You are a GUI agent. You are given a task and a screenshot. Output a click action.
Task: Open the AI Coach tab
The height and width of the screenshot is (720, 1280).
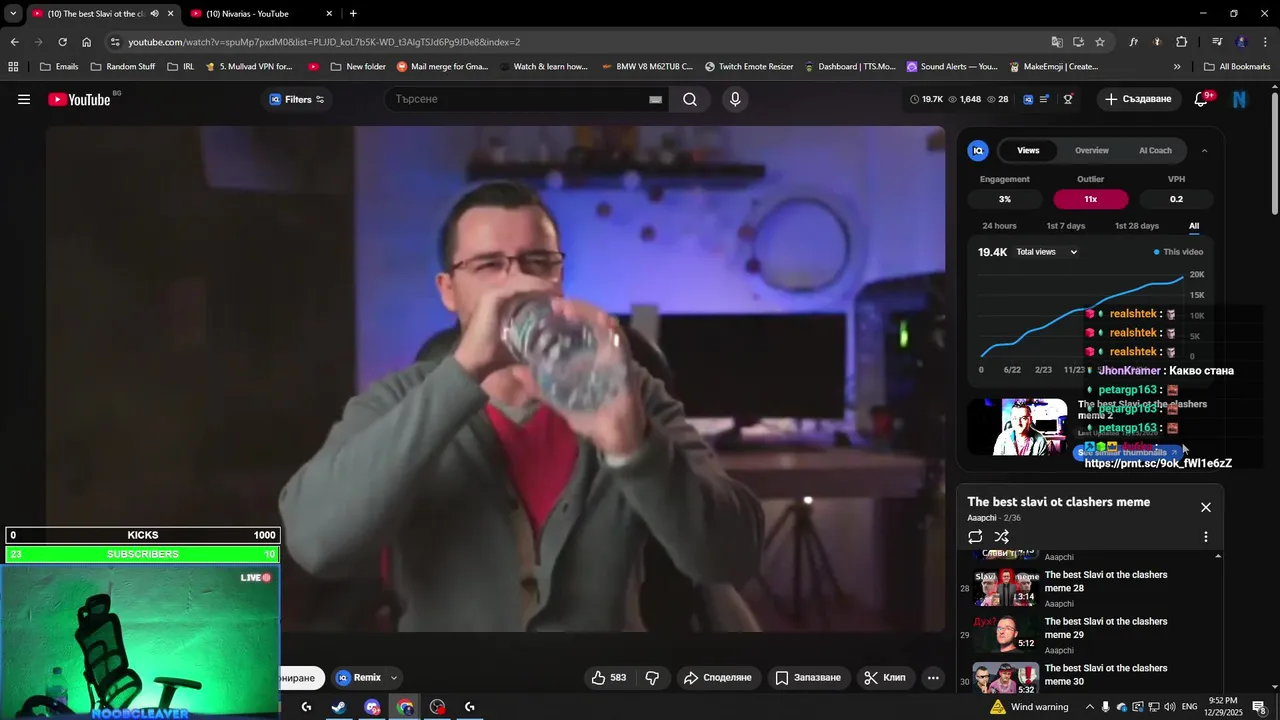click(x=1155, y=150)
